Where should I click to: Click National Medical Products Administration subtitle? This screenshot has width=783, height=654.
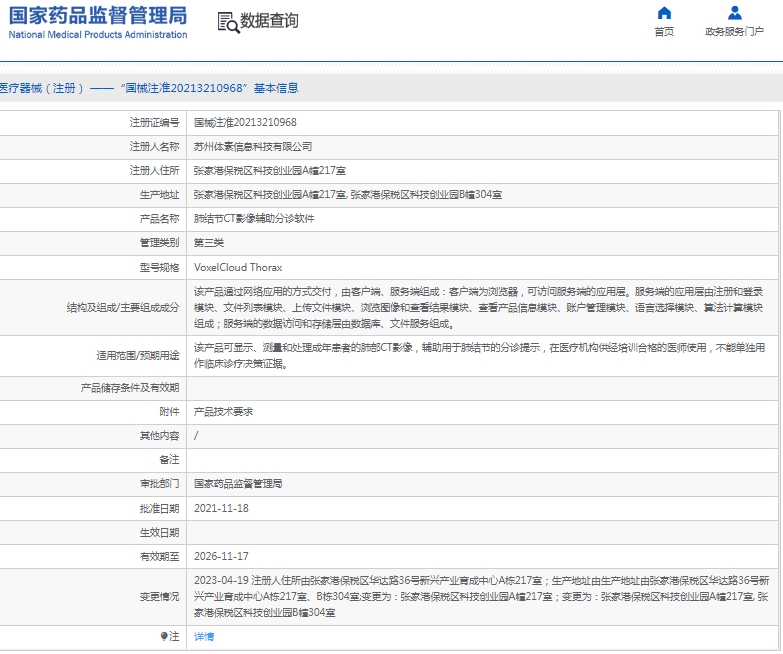tap(98, 35)
